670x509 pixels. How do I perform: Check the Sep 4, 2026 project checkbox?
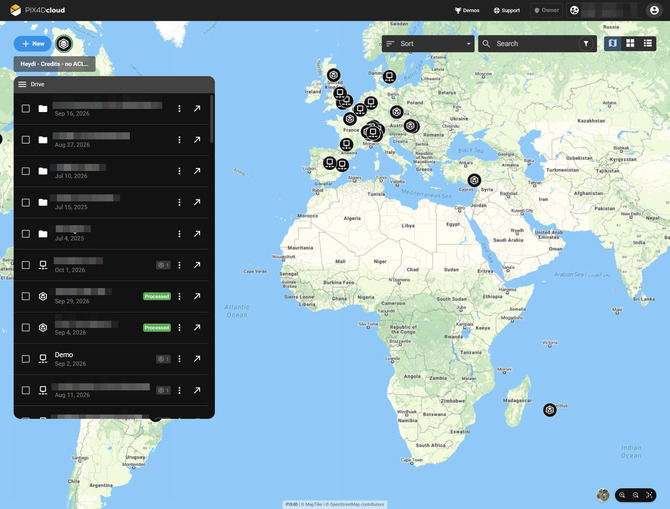[x=26, y=327]
